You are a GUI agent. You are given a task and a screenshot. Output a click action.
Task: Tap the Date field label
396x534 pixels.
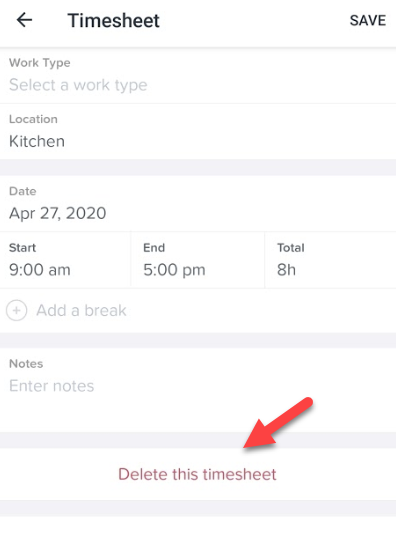point(22,191)
